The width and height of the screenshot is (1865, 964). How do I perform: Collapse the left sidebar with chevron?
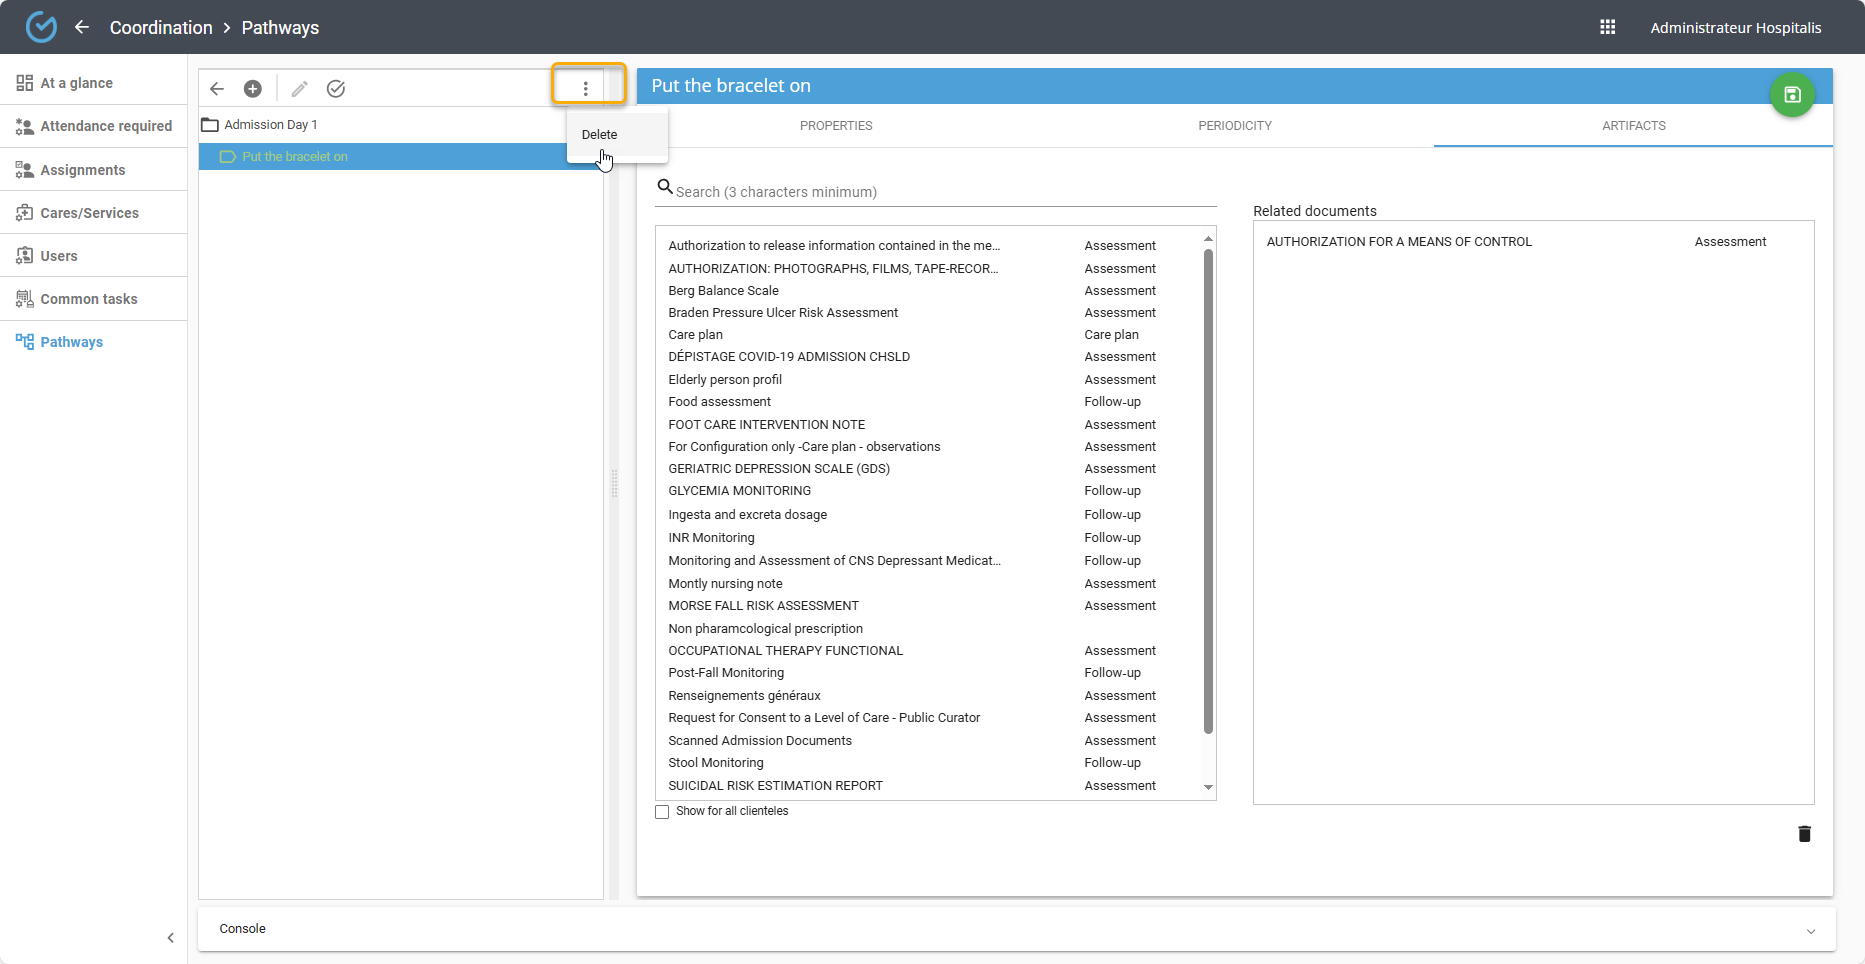point(171,938)
